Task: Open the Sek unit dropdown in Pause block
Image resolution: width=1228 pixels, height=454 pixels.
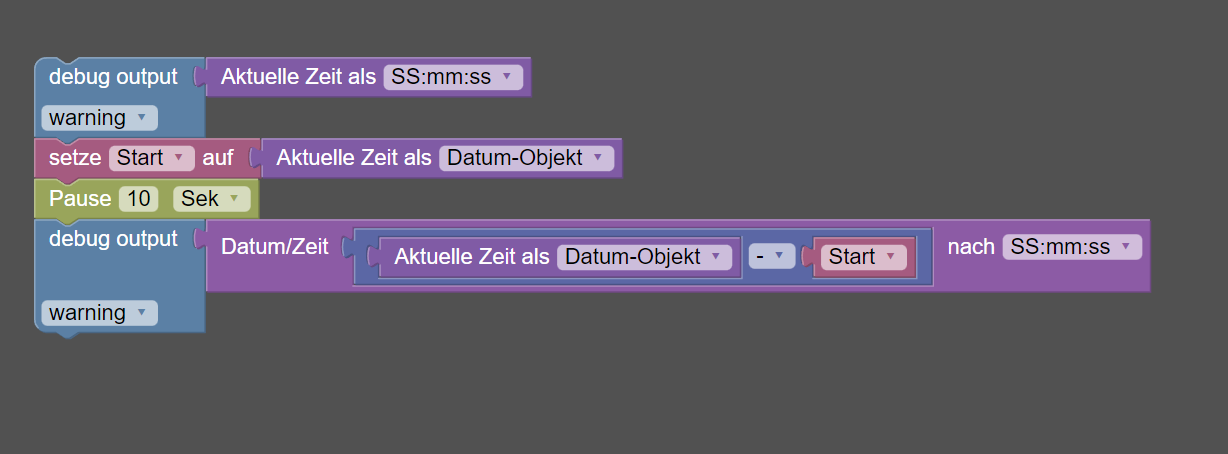Action: [211, 199]
